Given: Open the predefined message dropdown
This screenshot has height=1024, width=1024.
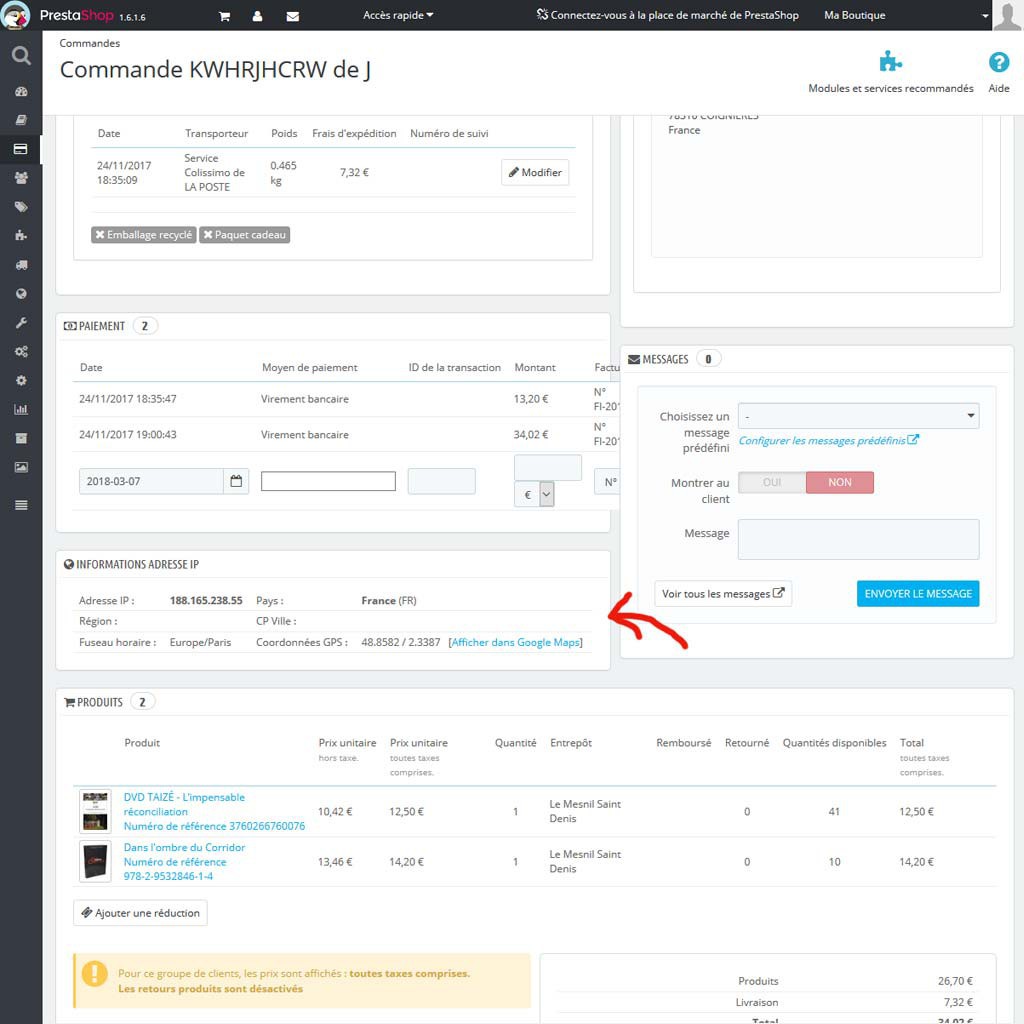Looking at the screenshot, I should pos(860,415).
